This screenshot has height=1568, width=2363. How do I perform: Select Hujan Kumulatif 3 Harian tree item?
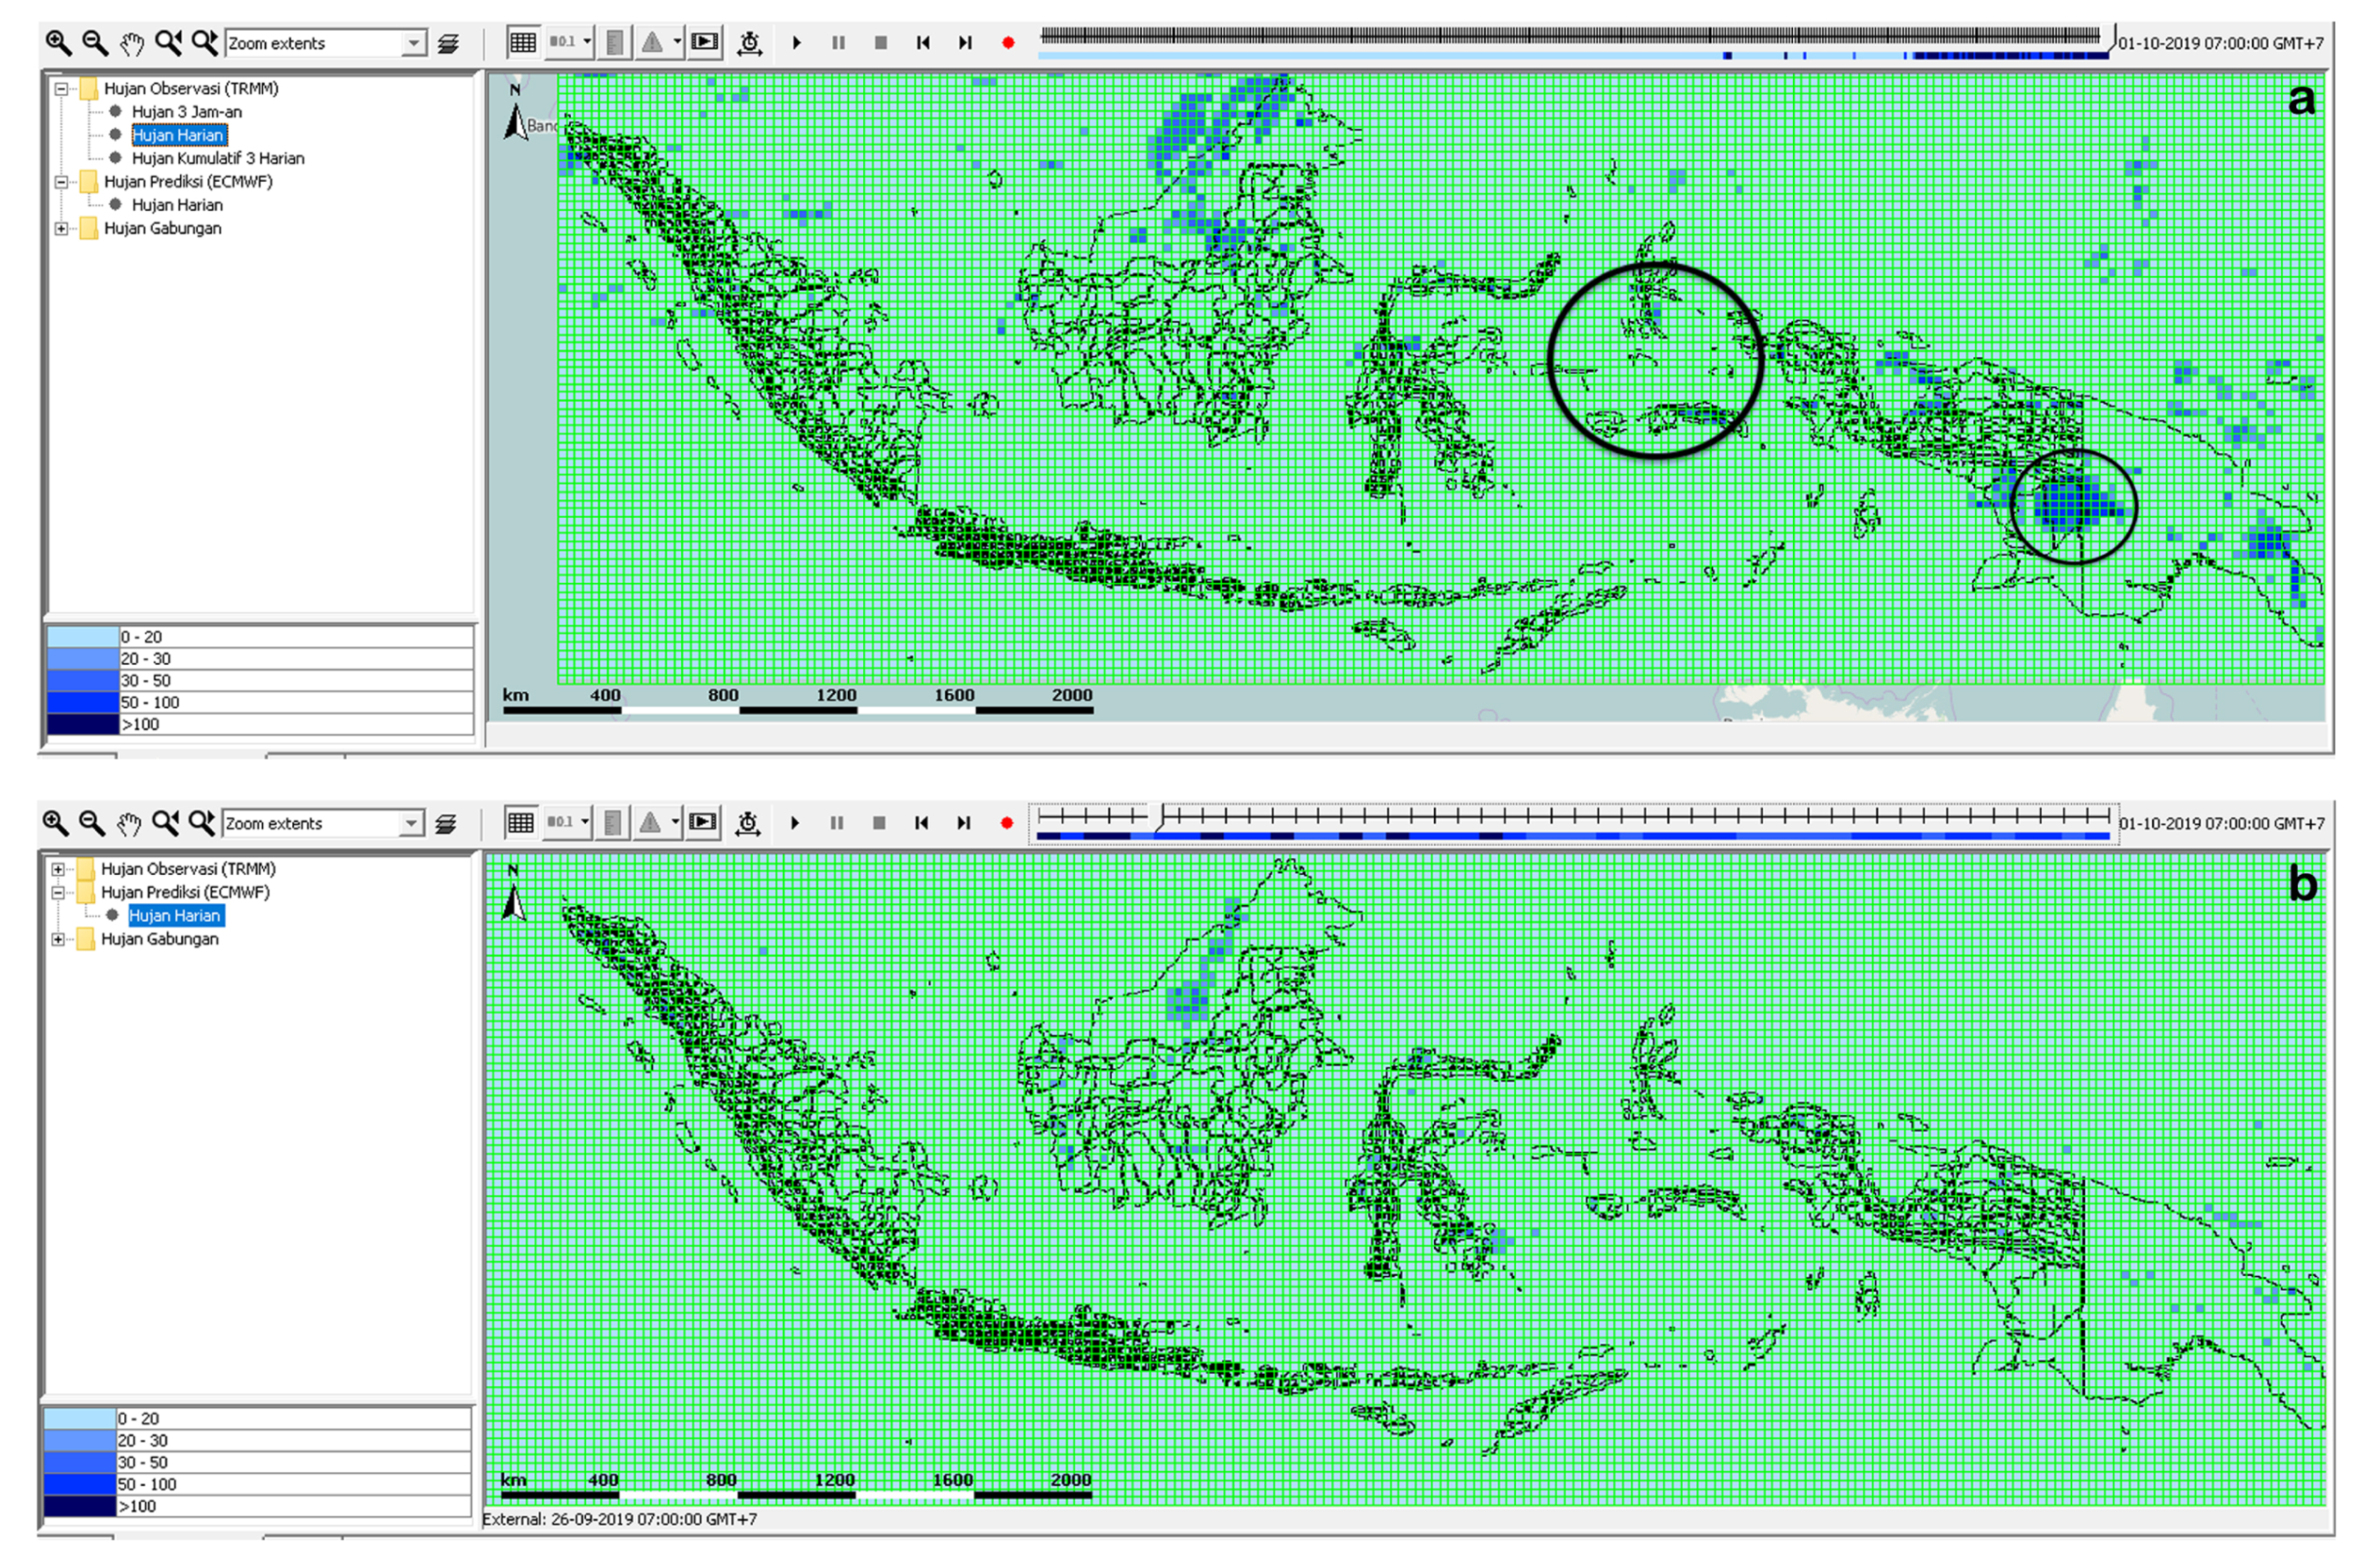(217, 158)
